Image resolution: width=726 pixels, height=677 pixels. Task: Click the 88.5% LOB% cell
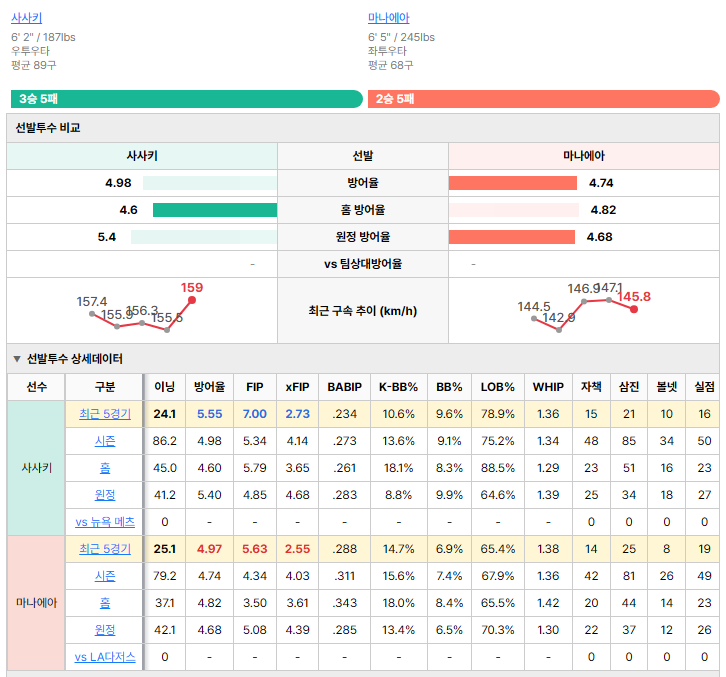pyautogui.click(x=498, y=468)
